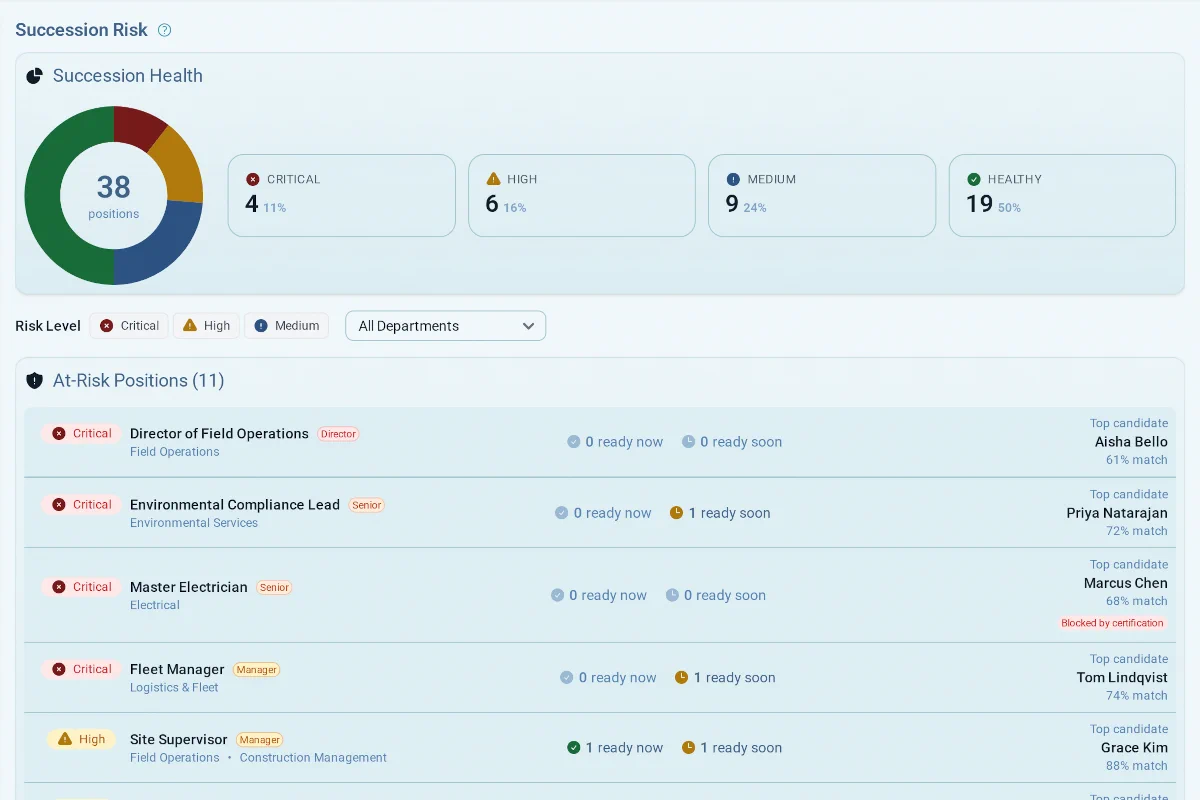Screen dimensions: 1200x800
Task: Toggle the Critical risk level filter
Action: click(129, 326)
